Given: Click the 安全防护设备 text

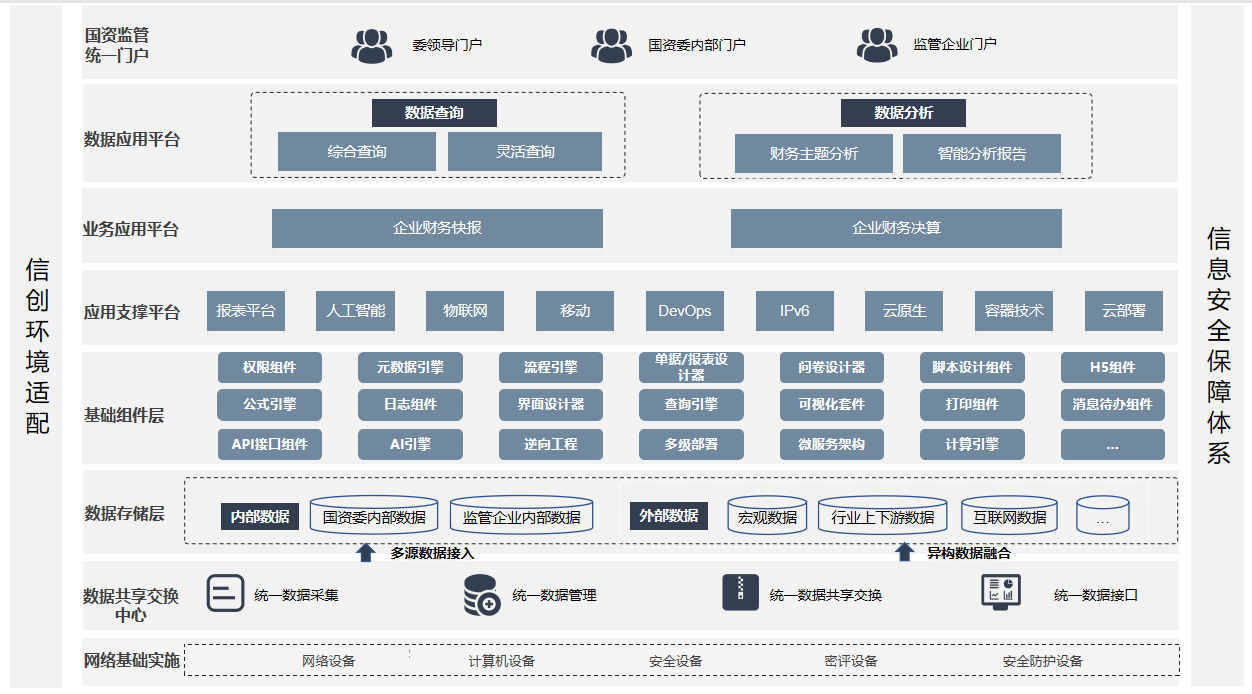Looking at the screenshot, I should click(1043, 661).
